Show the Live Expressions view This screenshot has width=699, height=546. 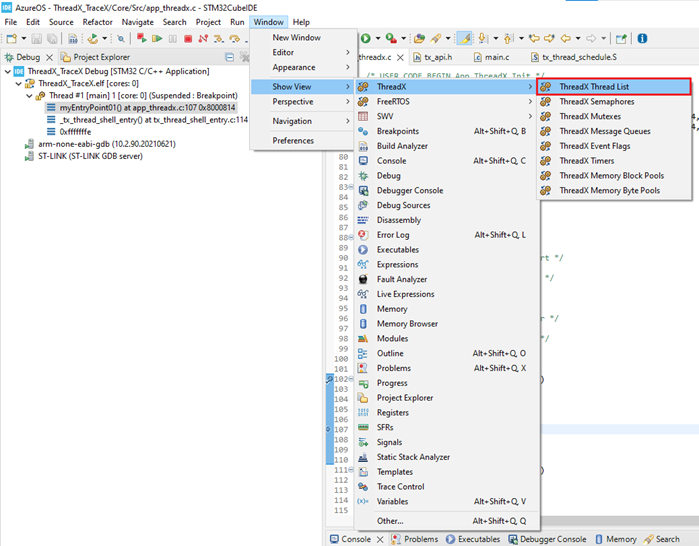pyautogui.click(x=447, y=294)
